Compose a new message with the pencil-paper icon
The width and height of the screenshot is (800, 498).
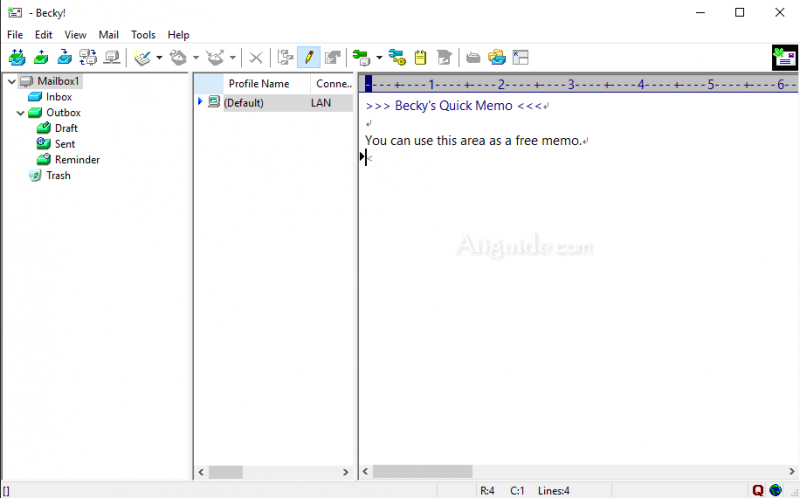point(142,58)
